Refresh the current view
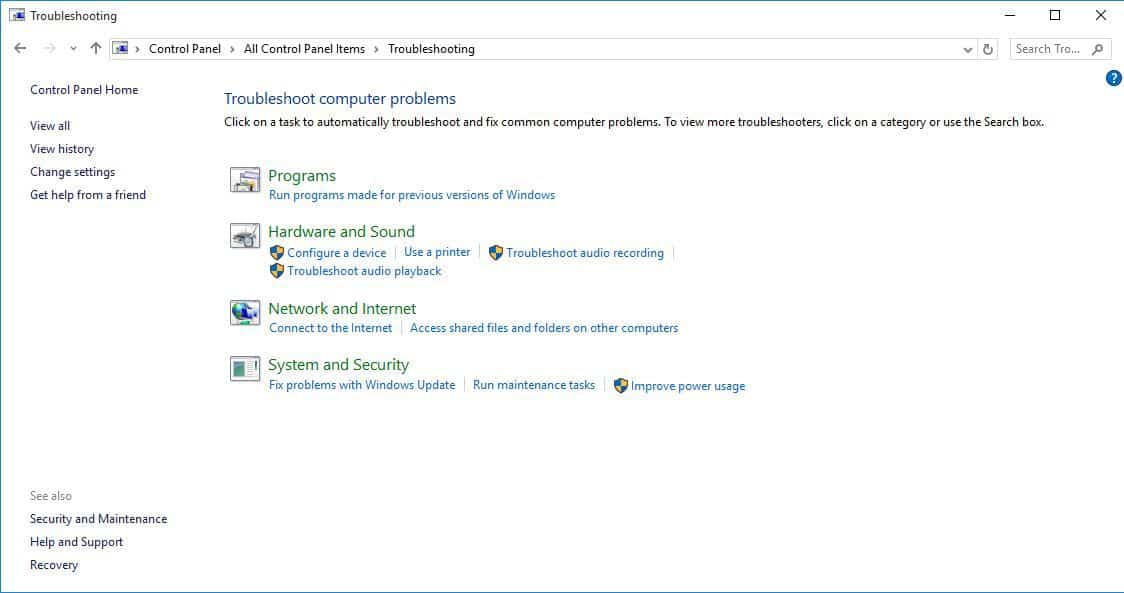 pyautogui.click(x=988, y=48)
